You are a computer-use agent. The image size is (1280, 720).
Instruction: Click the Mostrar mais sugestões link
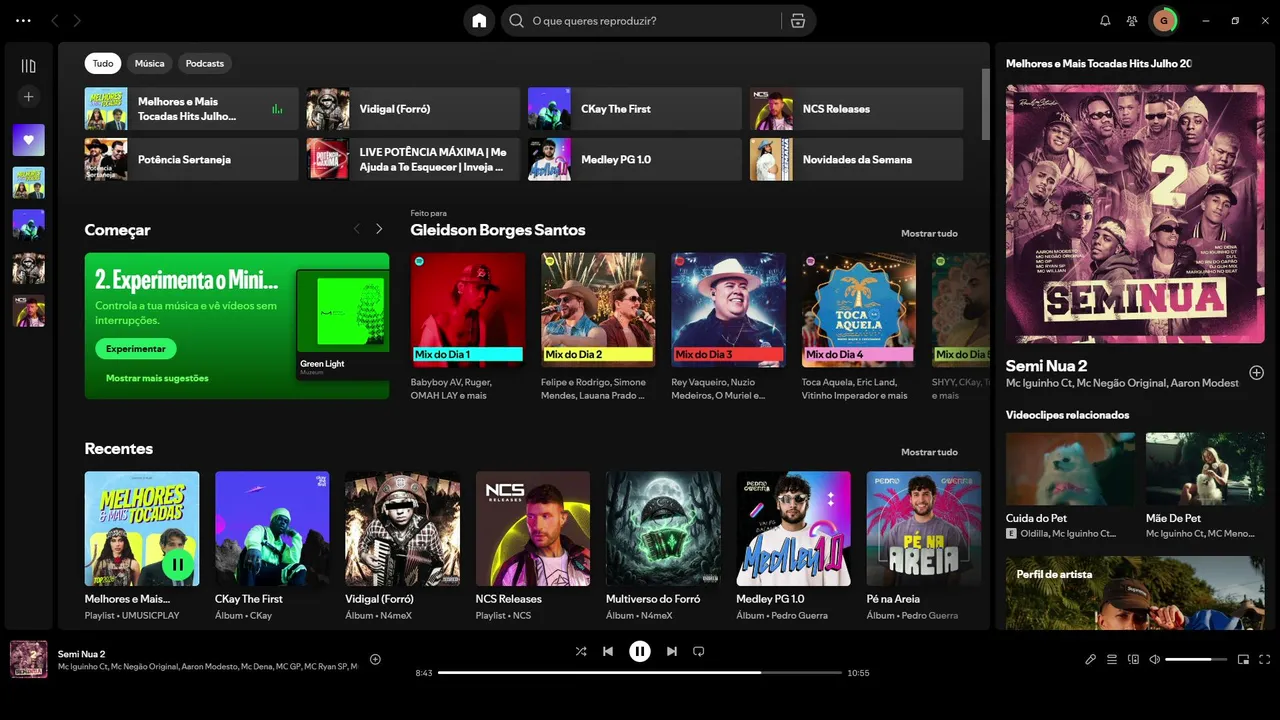click(157, 378)
